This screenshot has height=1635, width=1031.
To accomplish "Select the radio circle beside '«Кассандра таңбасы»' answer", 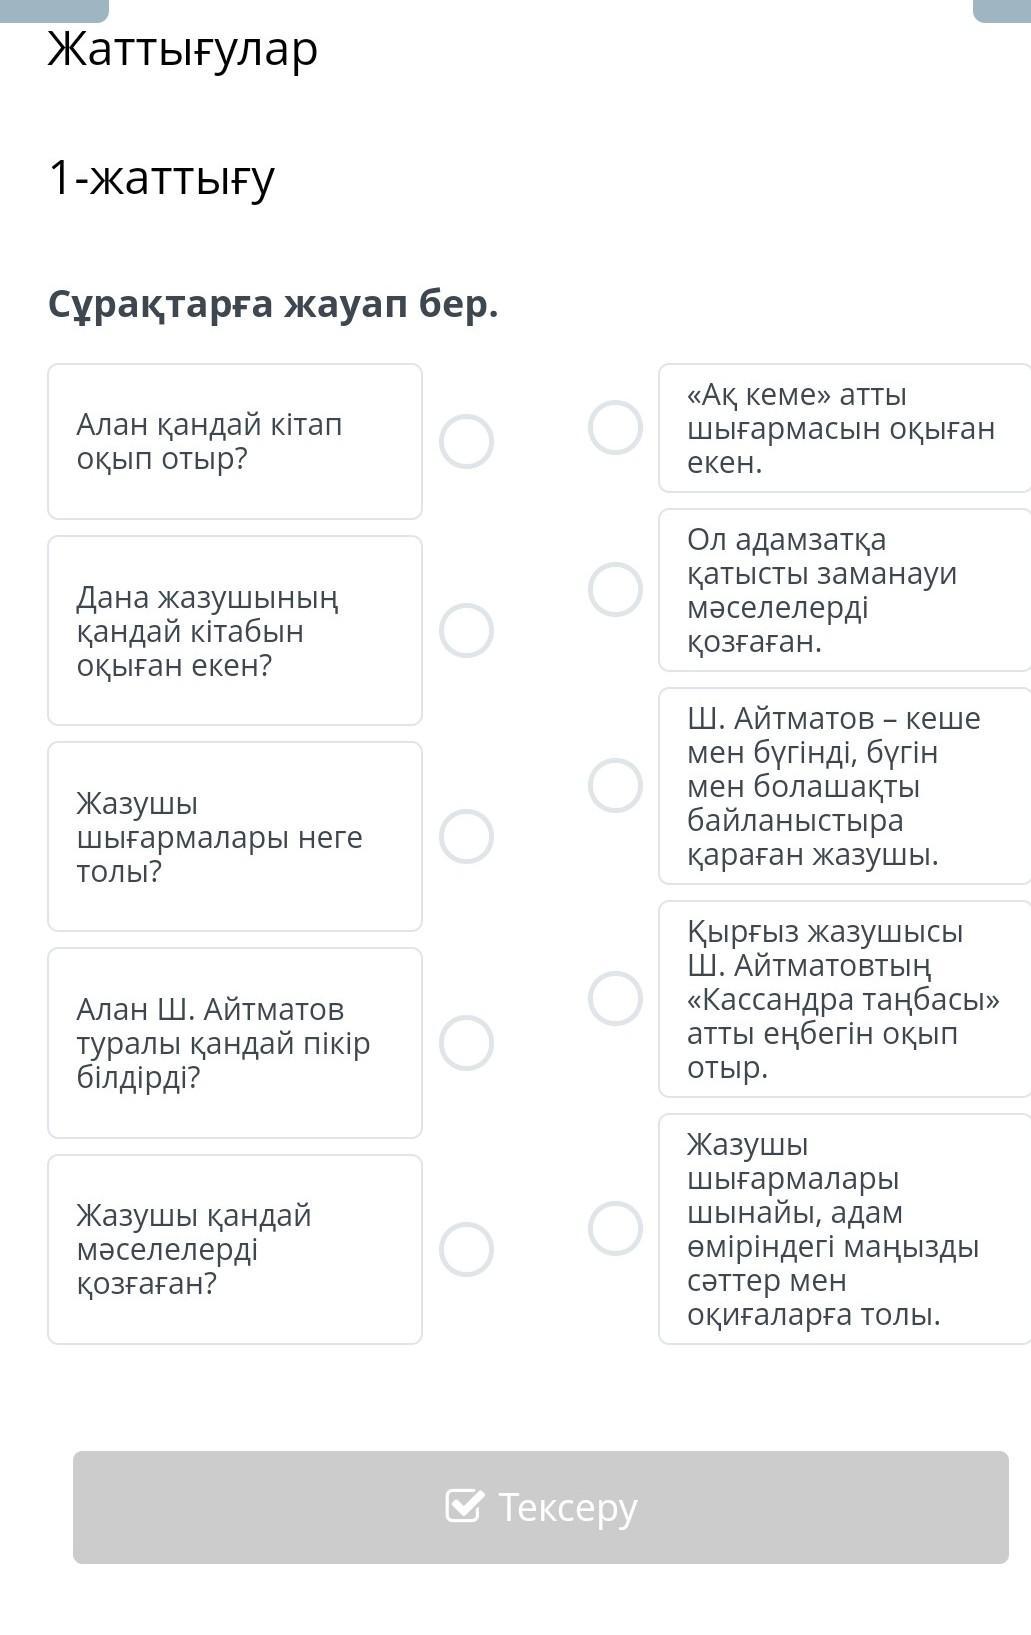I will tap(615, 998).
